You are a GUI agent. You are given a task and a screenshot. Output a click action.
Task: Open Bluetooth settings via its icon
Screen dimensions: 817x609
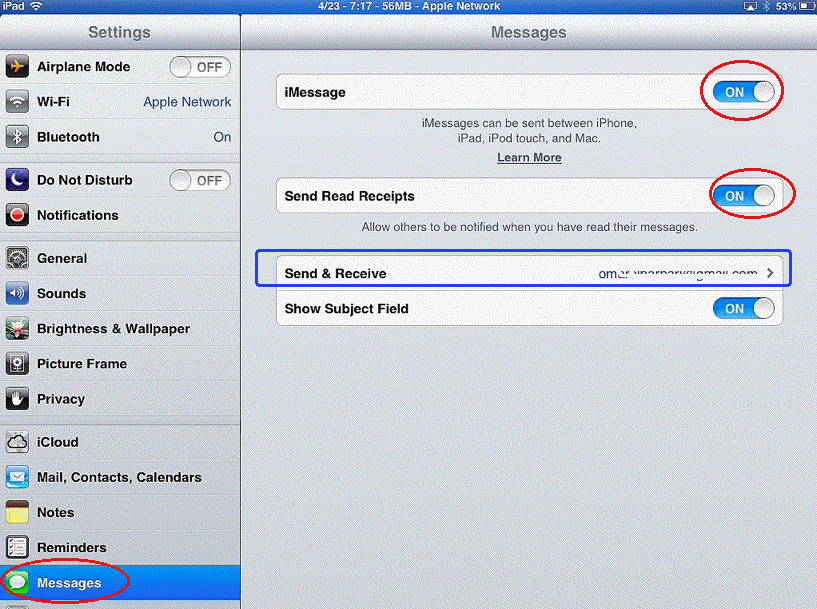tap(18, 137)
